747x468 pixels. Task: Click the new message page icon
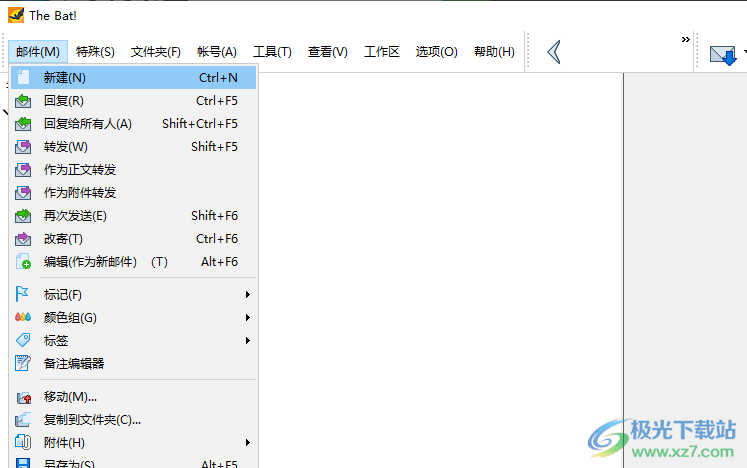[24, 77]
